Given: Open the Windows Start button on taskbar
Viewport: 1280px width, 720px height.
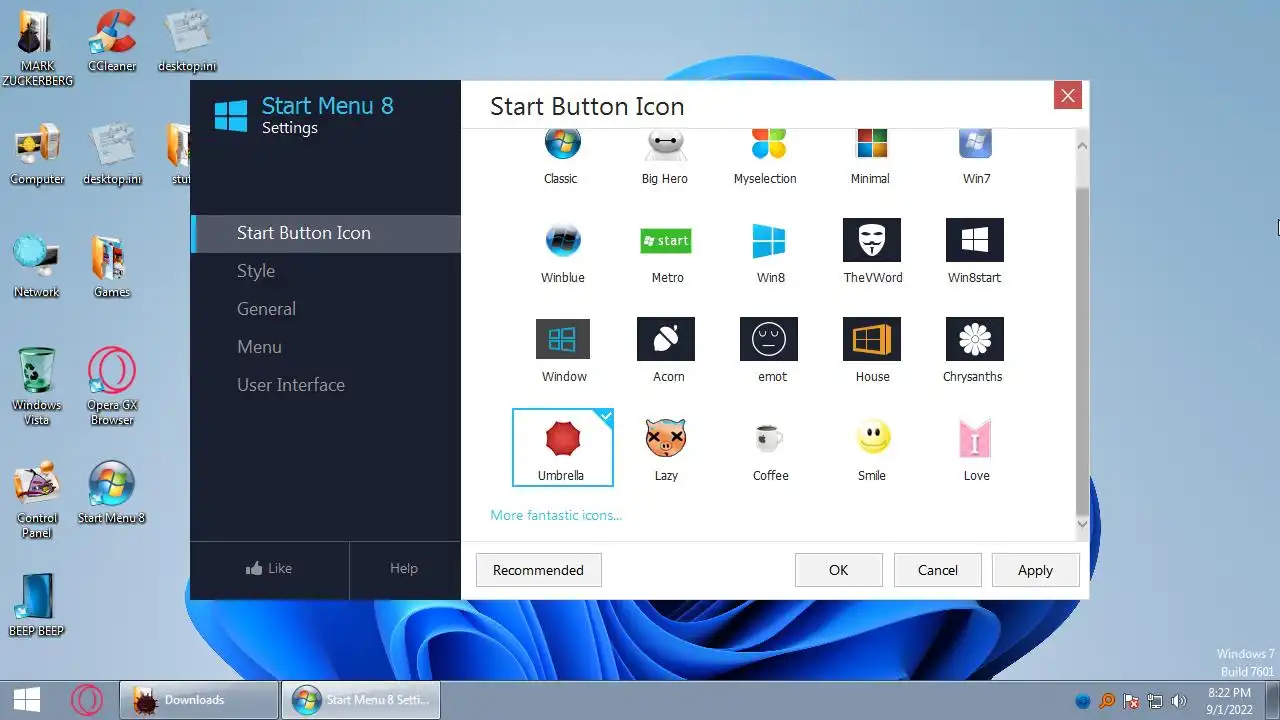Looking at the screenshot, I should [x=27, y=699].
